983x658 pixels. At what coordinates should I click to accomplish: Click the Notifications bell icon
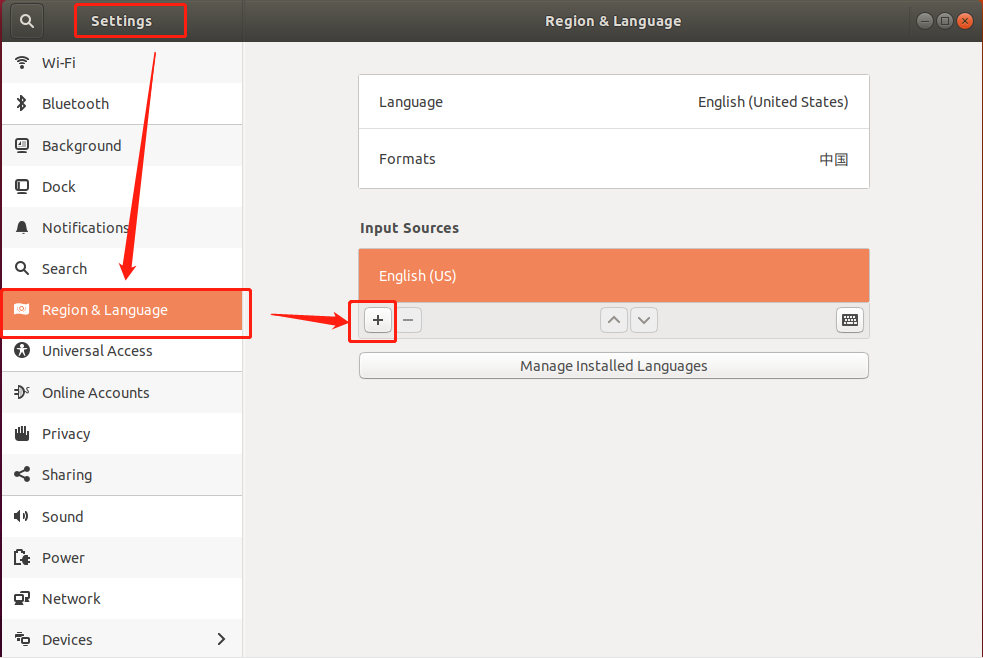pos(22,227)
